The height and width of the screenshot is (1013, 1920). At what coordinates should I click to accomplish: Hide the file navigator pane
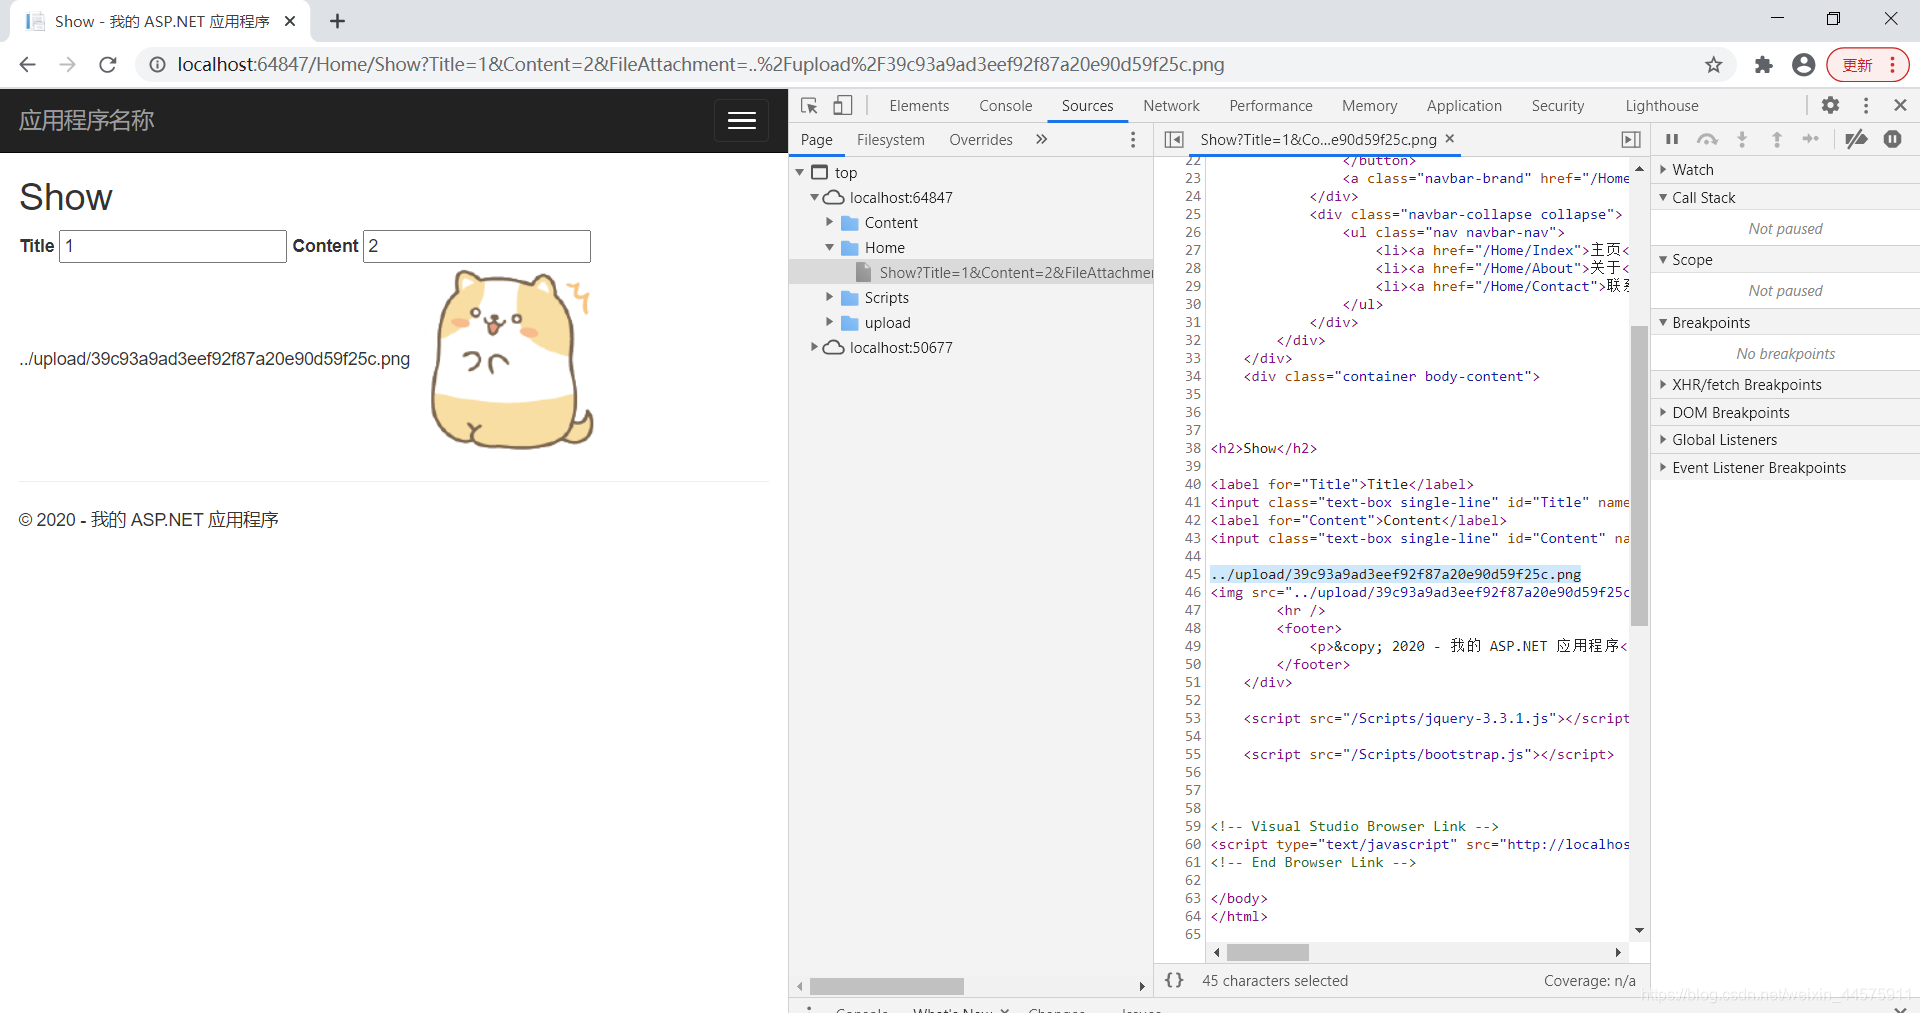(x=1175, y=140)
